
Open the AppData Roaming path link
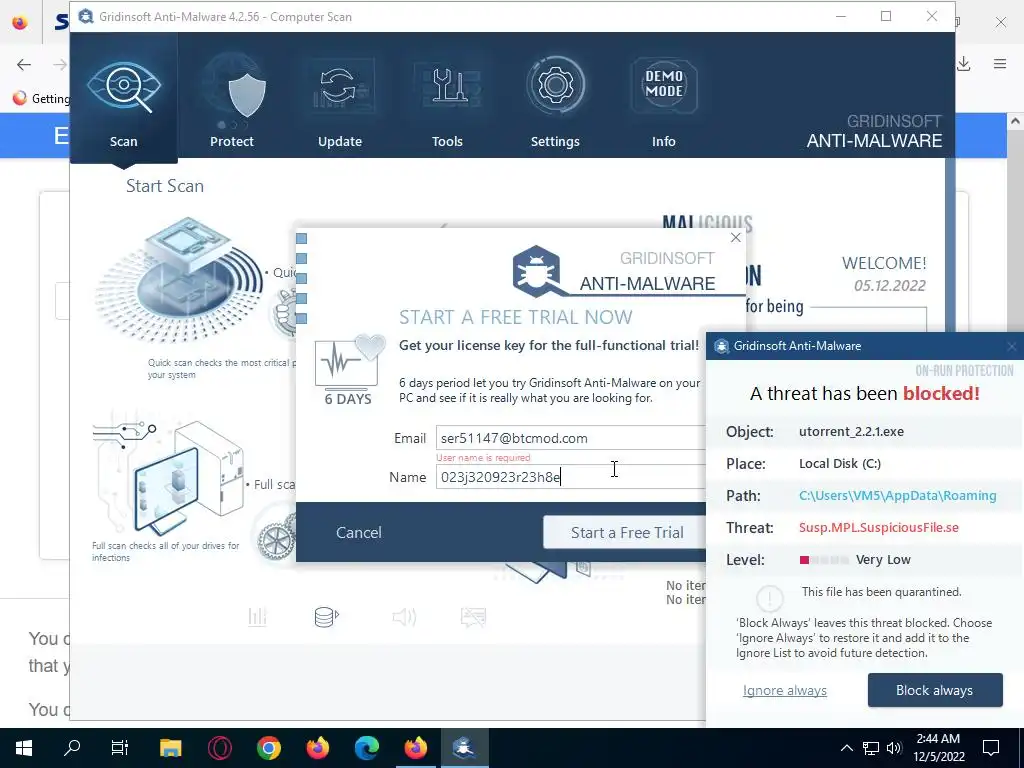[897, 496]
